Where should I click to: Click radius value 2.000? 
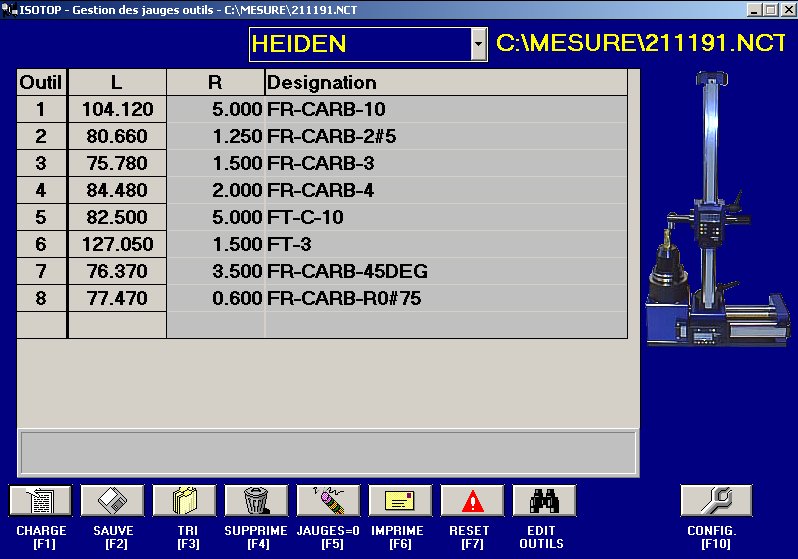coord(216,190)
